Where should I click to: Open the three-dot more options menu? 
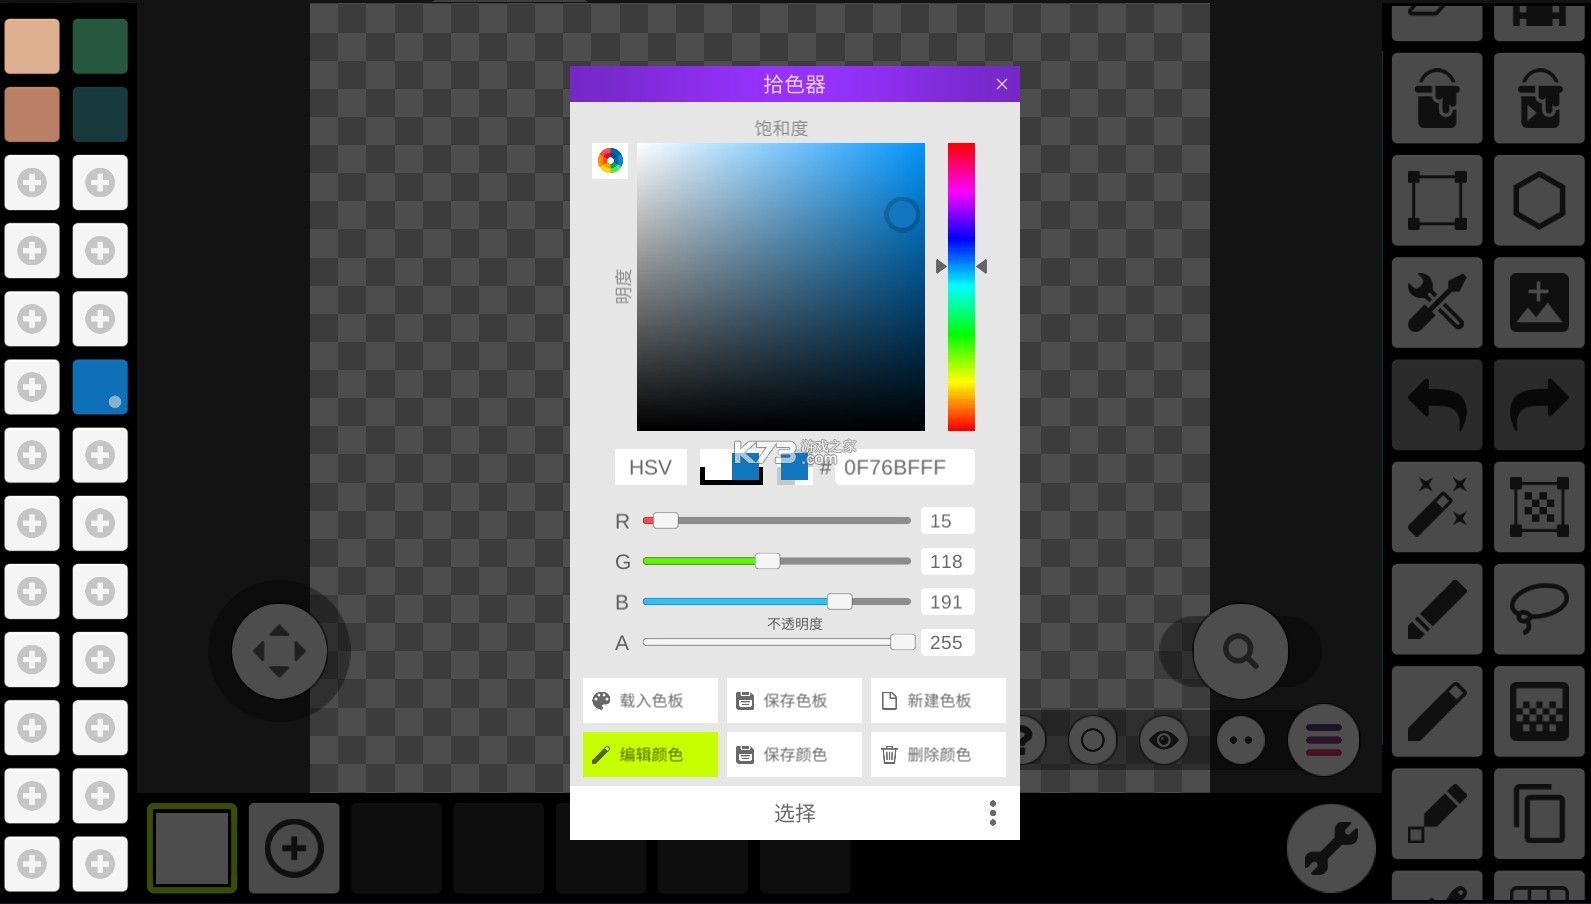tap(993, 813)
